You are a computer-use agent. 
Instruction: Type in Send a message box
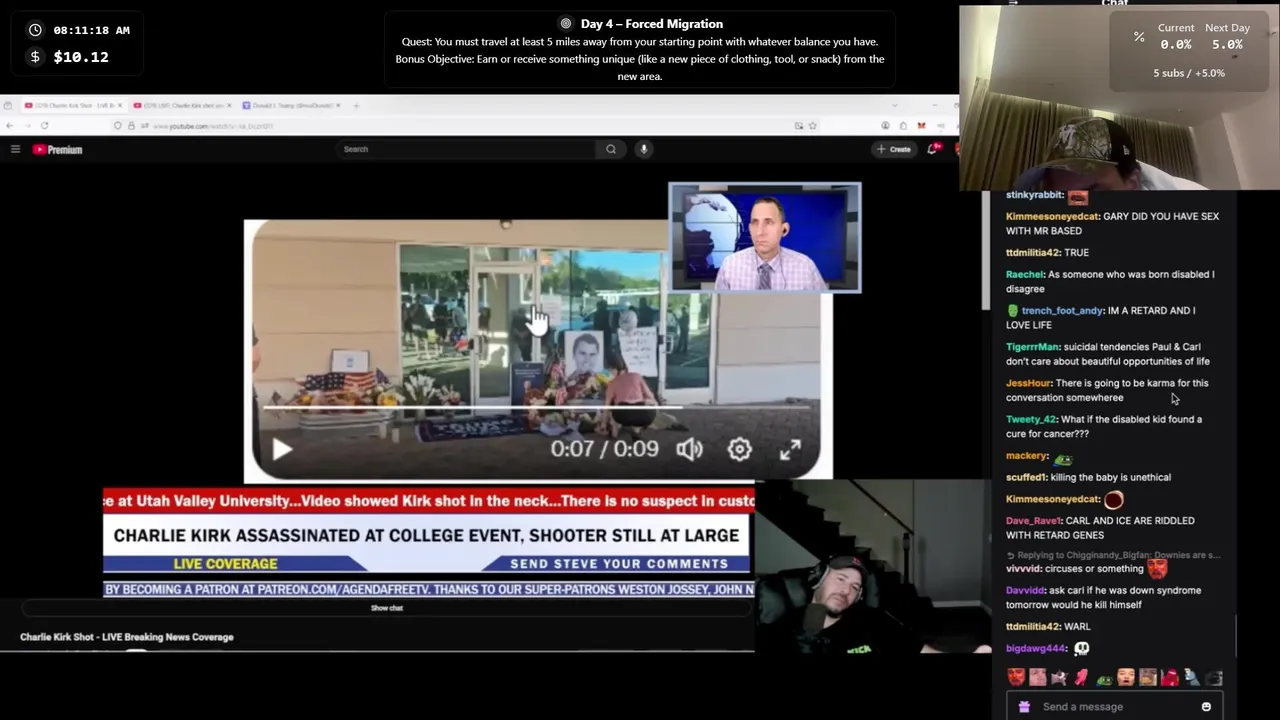coord(1114,707)
